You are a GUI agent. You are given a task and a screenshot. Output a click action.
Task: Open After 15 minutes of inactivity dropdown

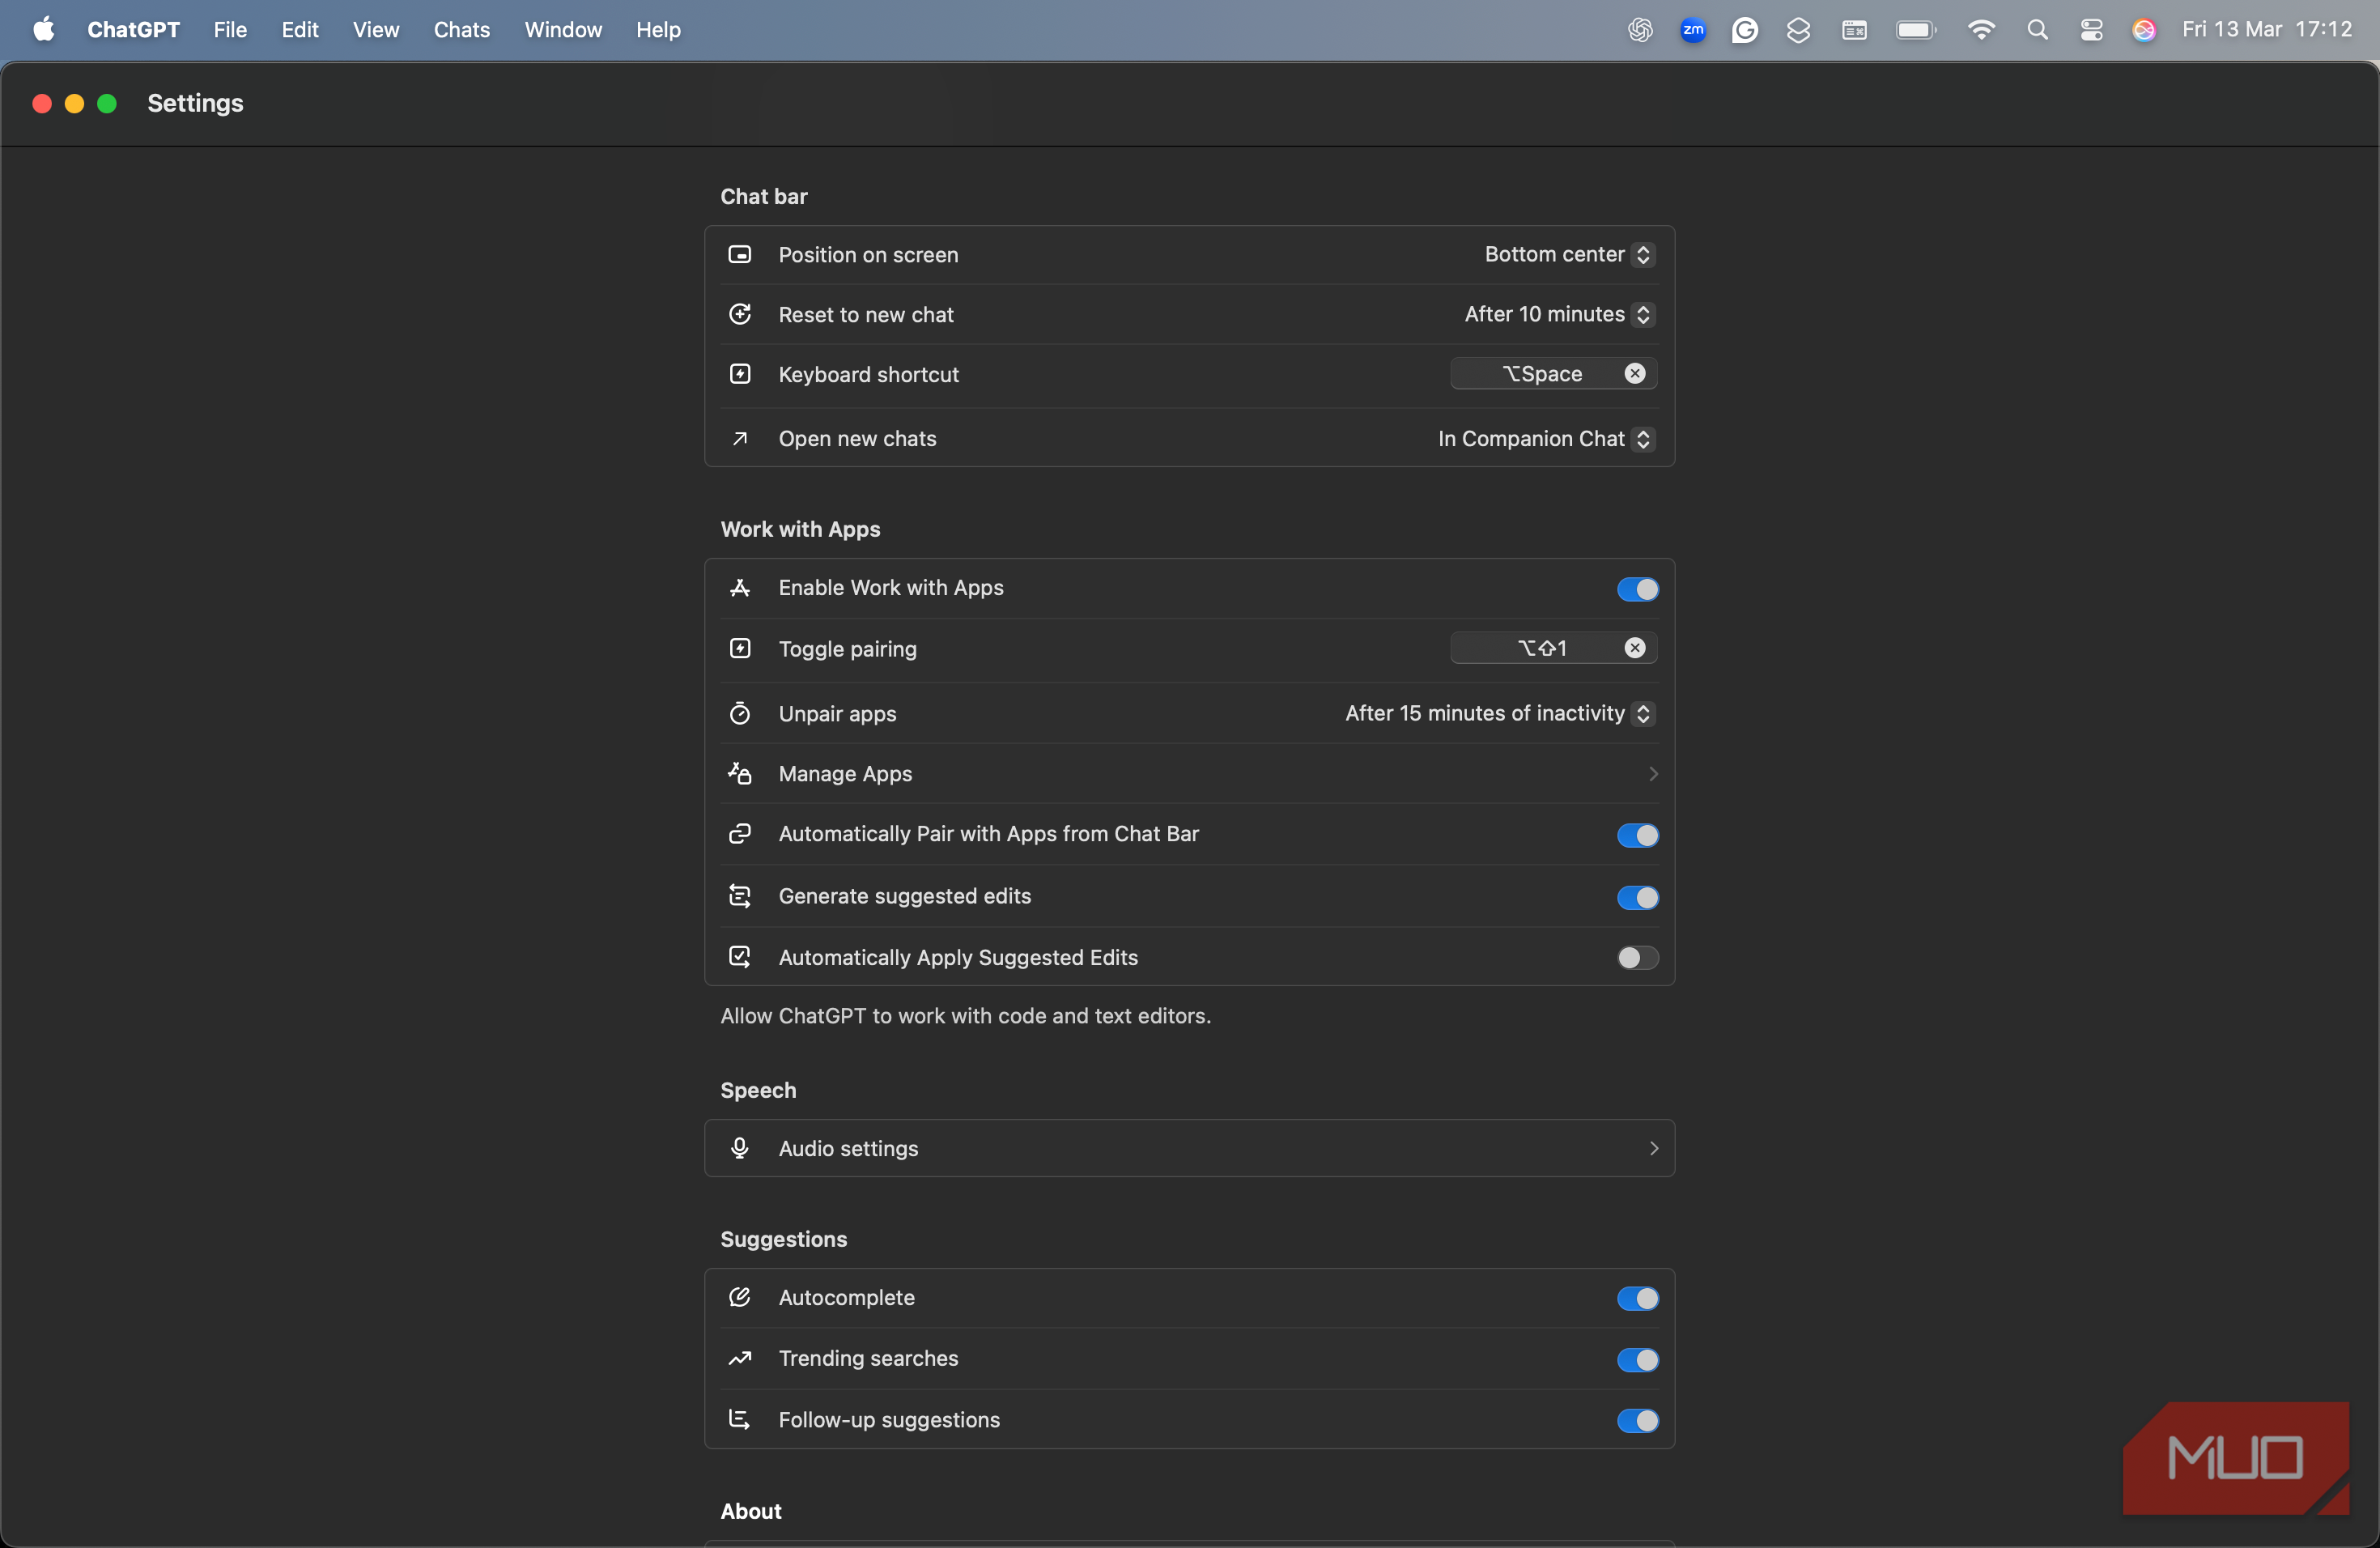pos(1499,713)
